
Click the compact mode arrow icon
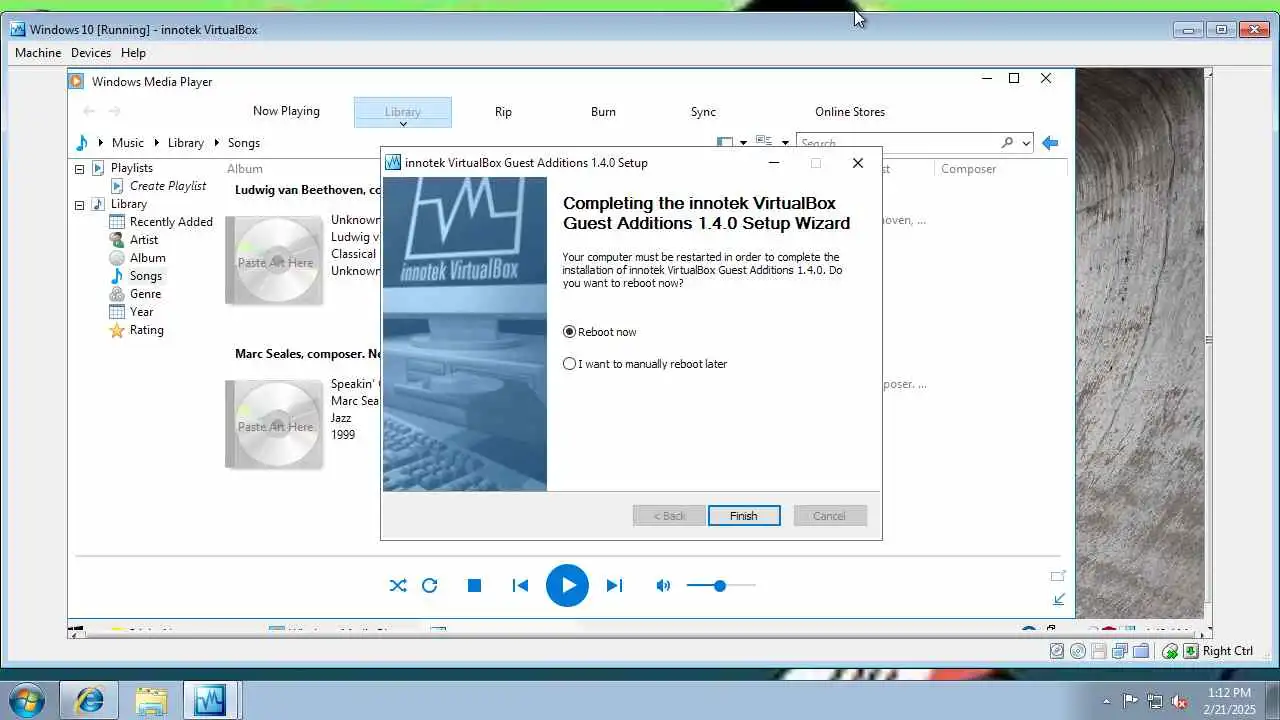(1059, 600)
